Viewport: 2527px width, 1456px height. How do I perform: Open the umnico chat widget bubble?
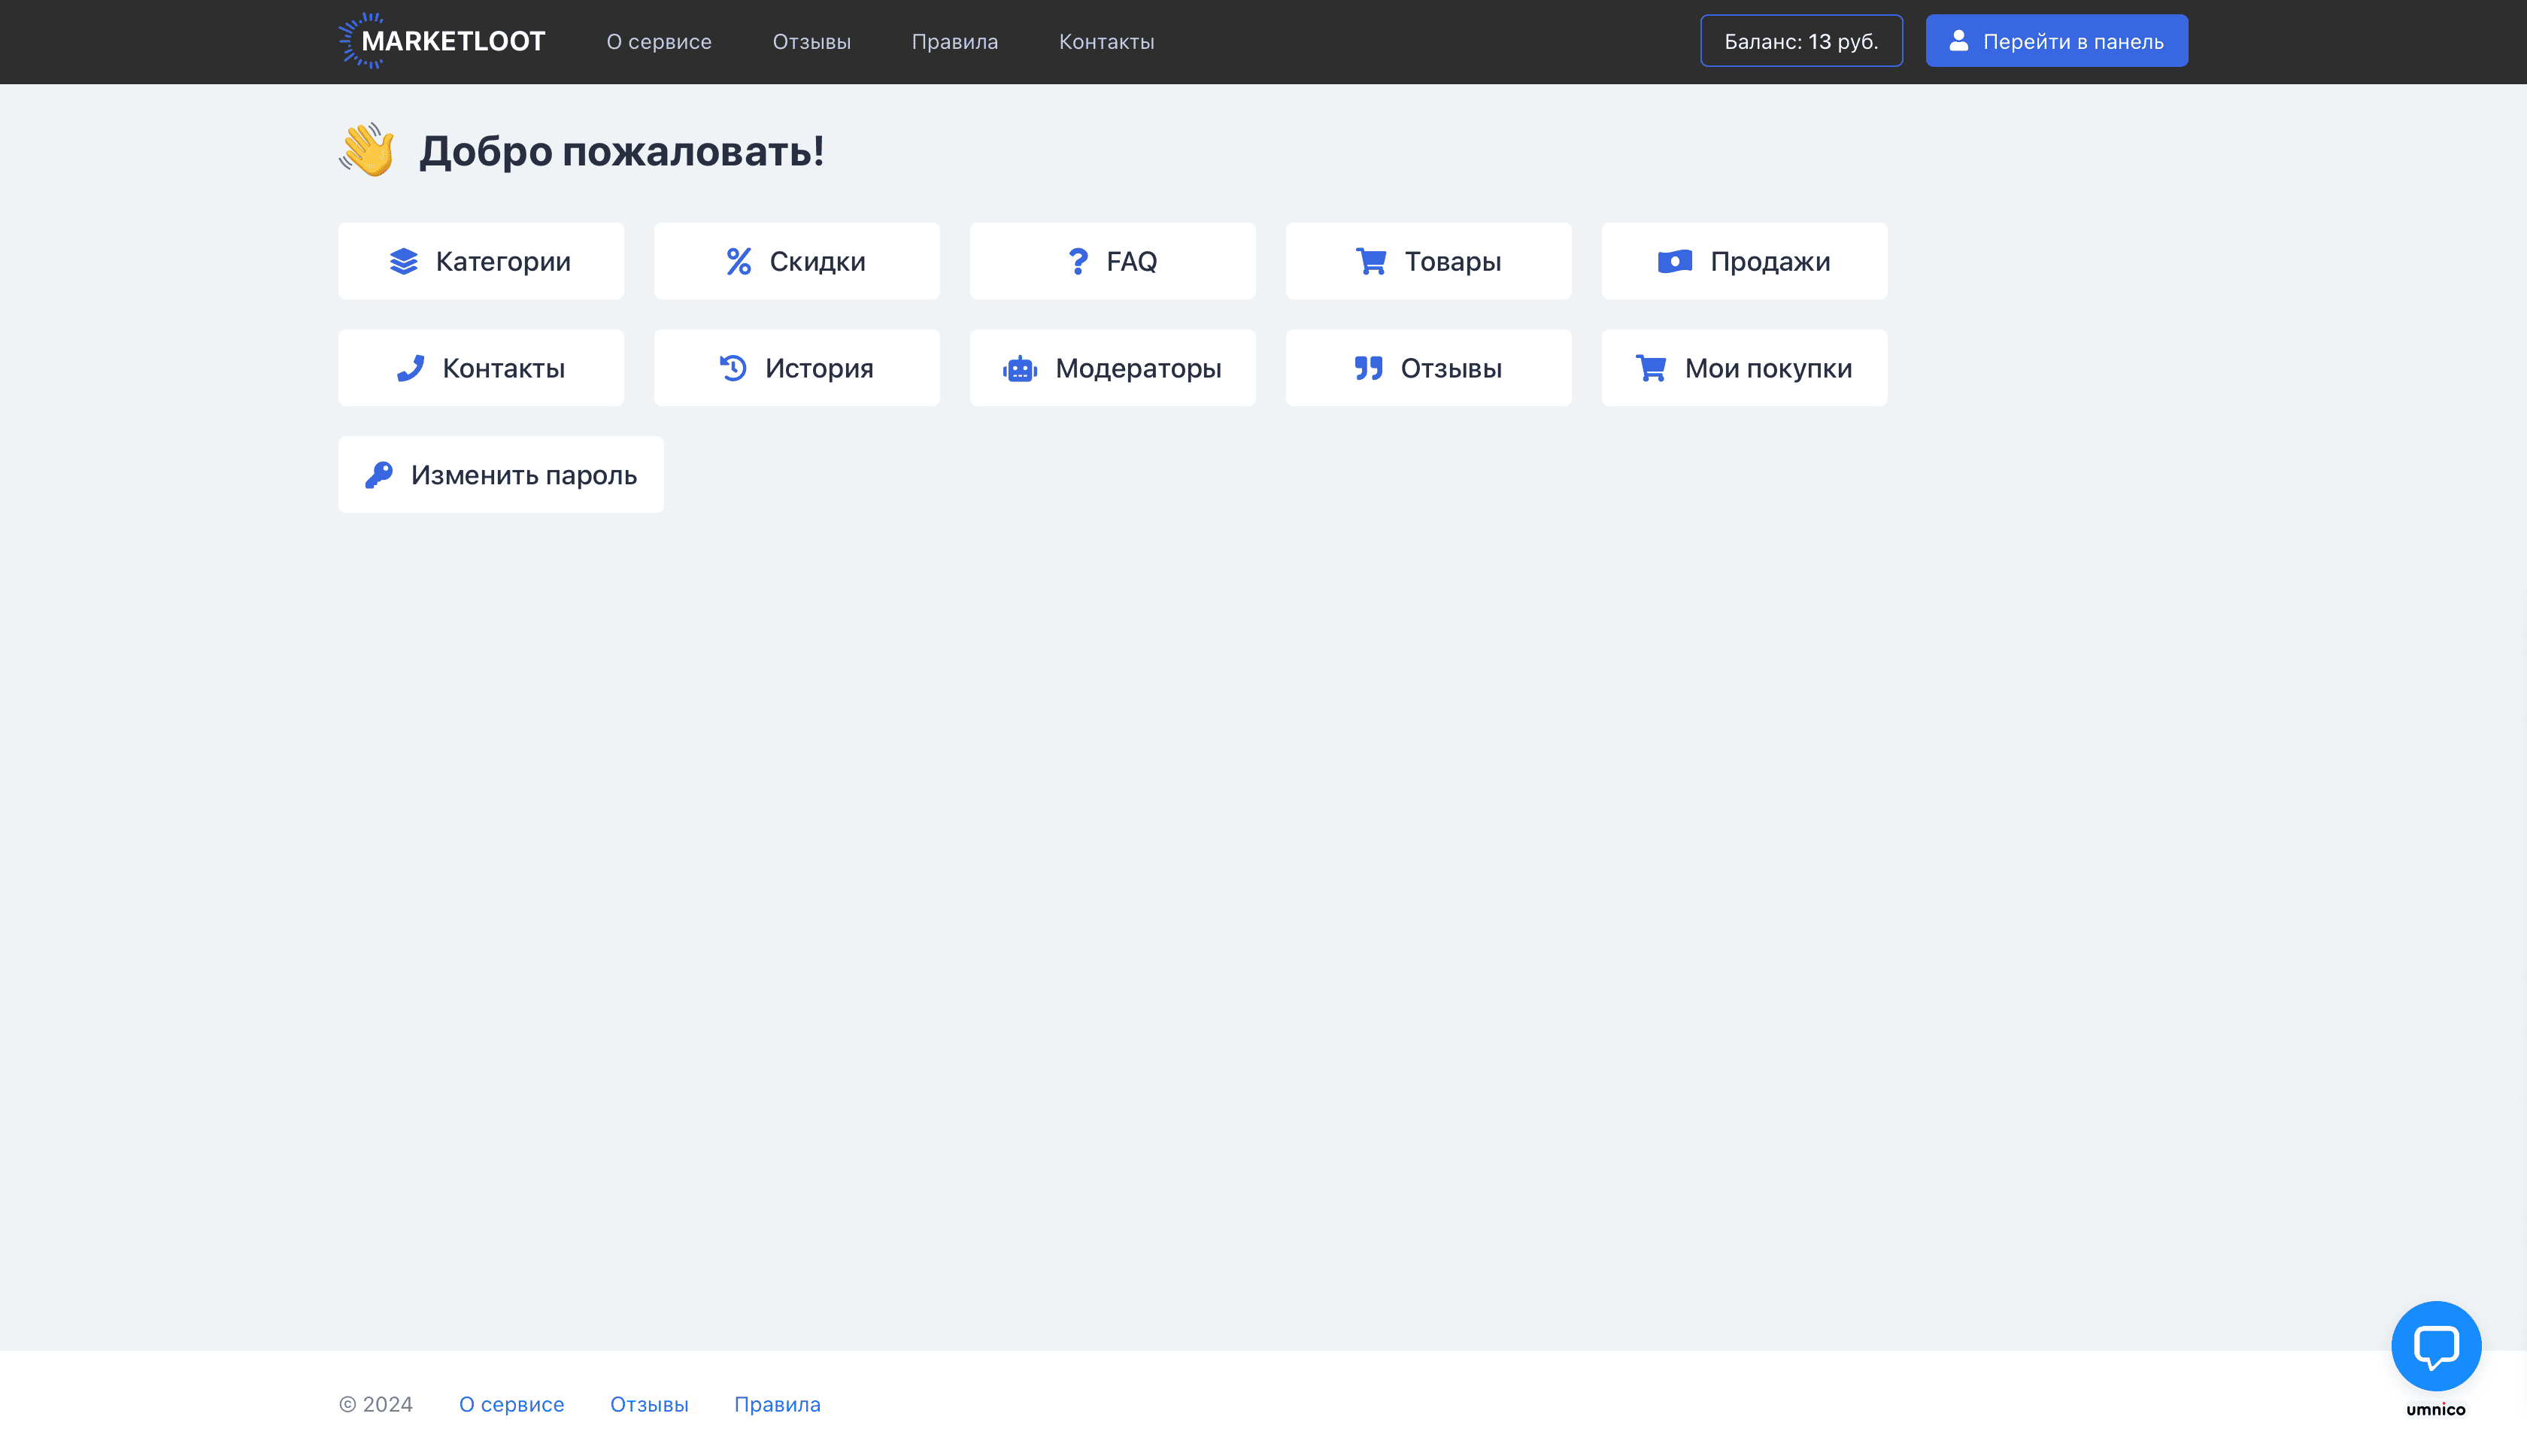tap(2435, 1346)
